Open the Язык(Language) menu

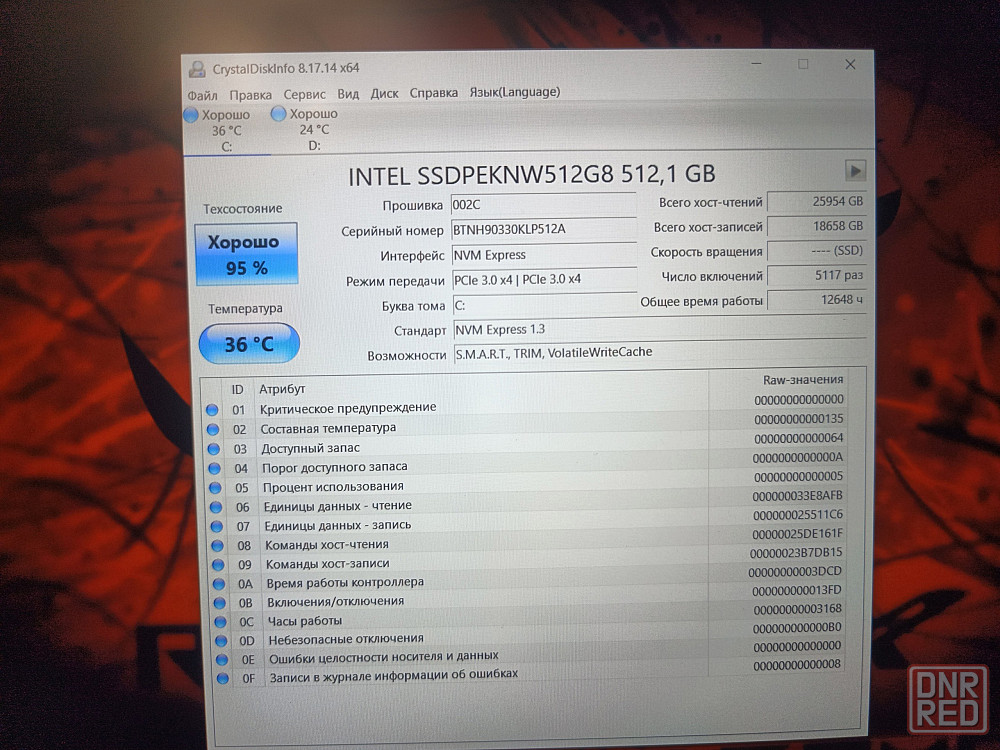tap(515, 92)
